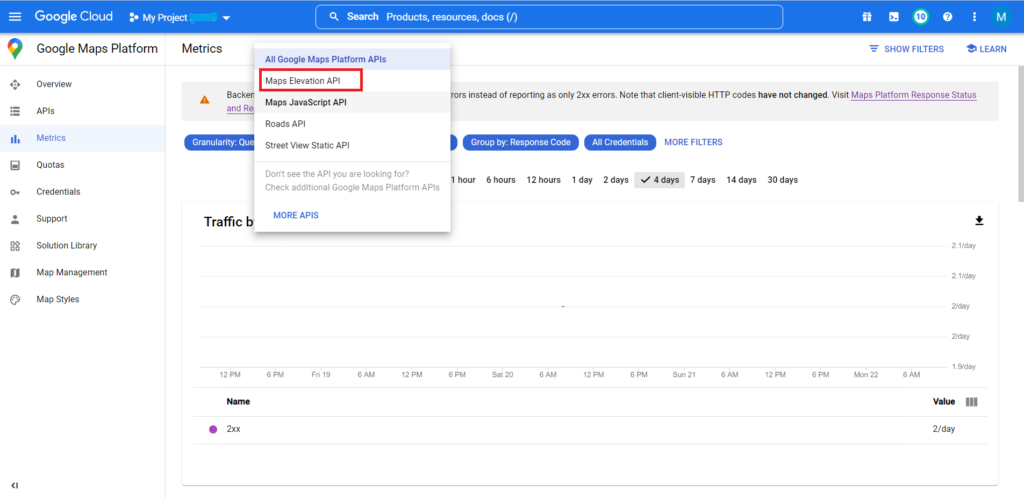Select Street View Static API option
The width and height of the screenshot is (1024, 498).
pyautogui.click(x=352, y=146)
